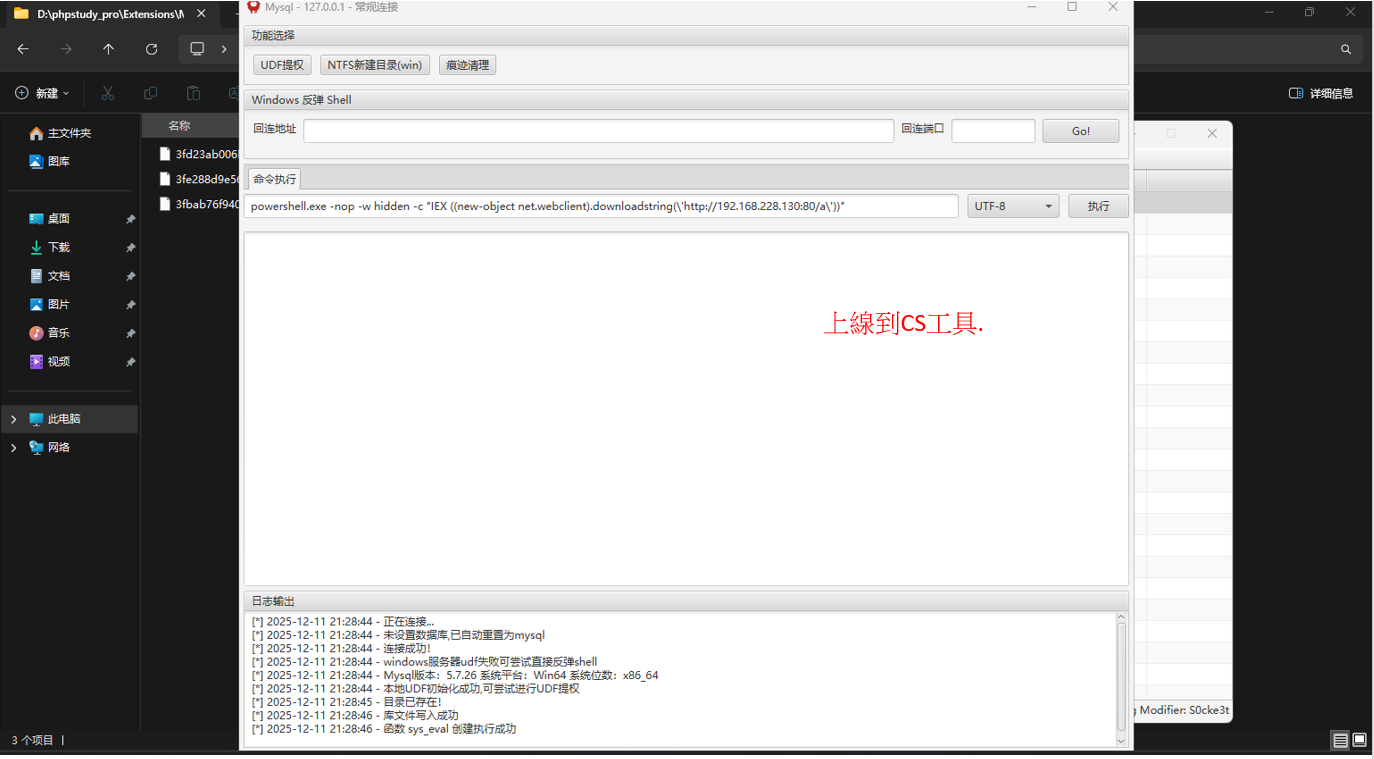Screen dimensions: 1374x759
Task: Click inside the command output text area
Action: 686,409
